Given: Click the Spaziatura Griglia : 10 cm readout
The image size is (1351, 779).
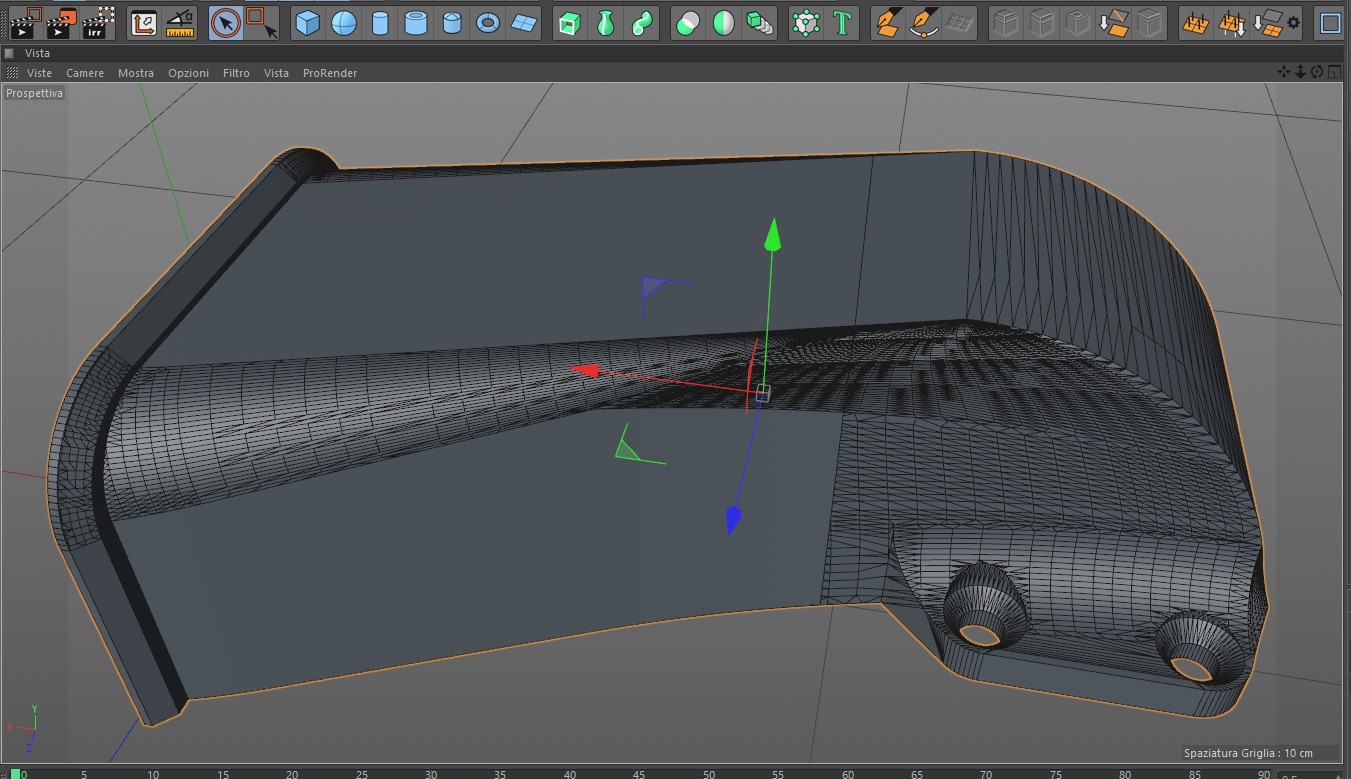Looking at the screenshot, I should click(1248, 753).
